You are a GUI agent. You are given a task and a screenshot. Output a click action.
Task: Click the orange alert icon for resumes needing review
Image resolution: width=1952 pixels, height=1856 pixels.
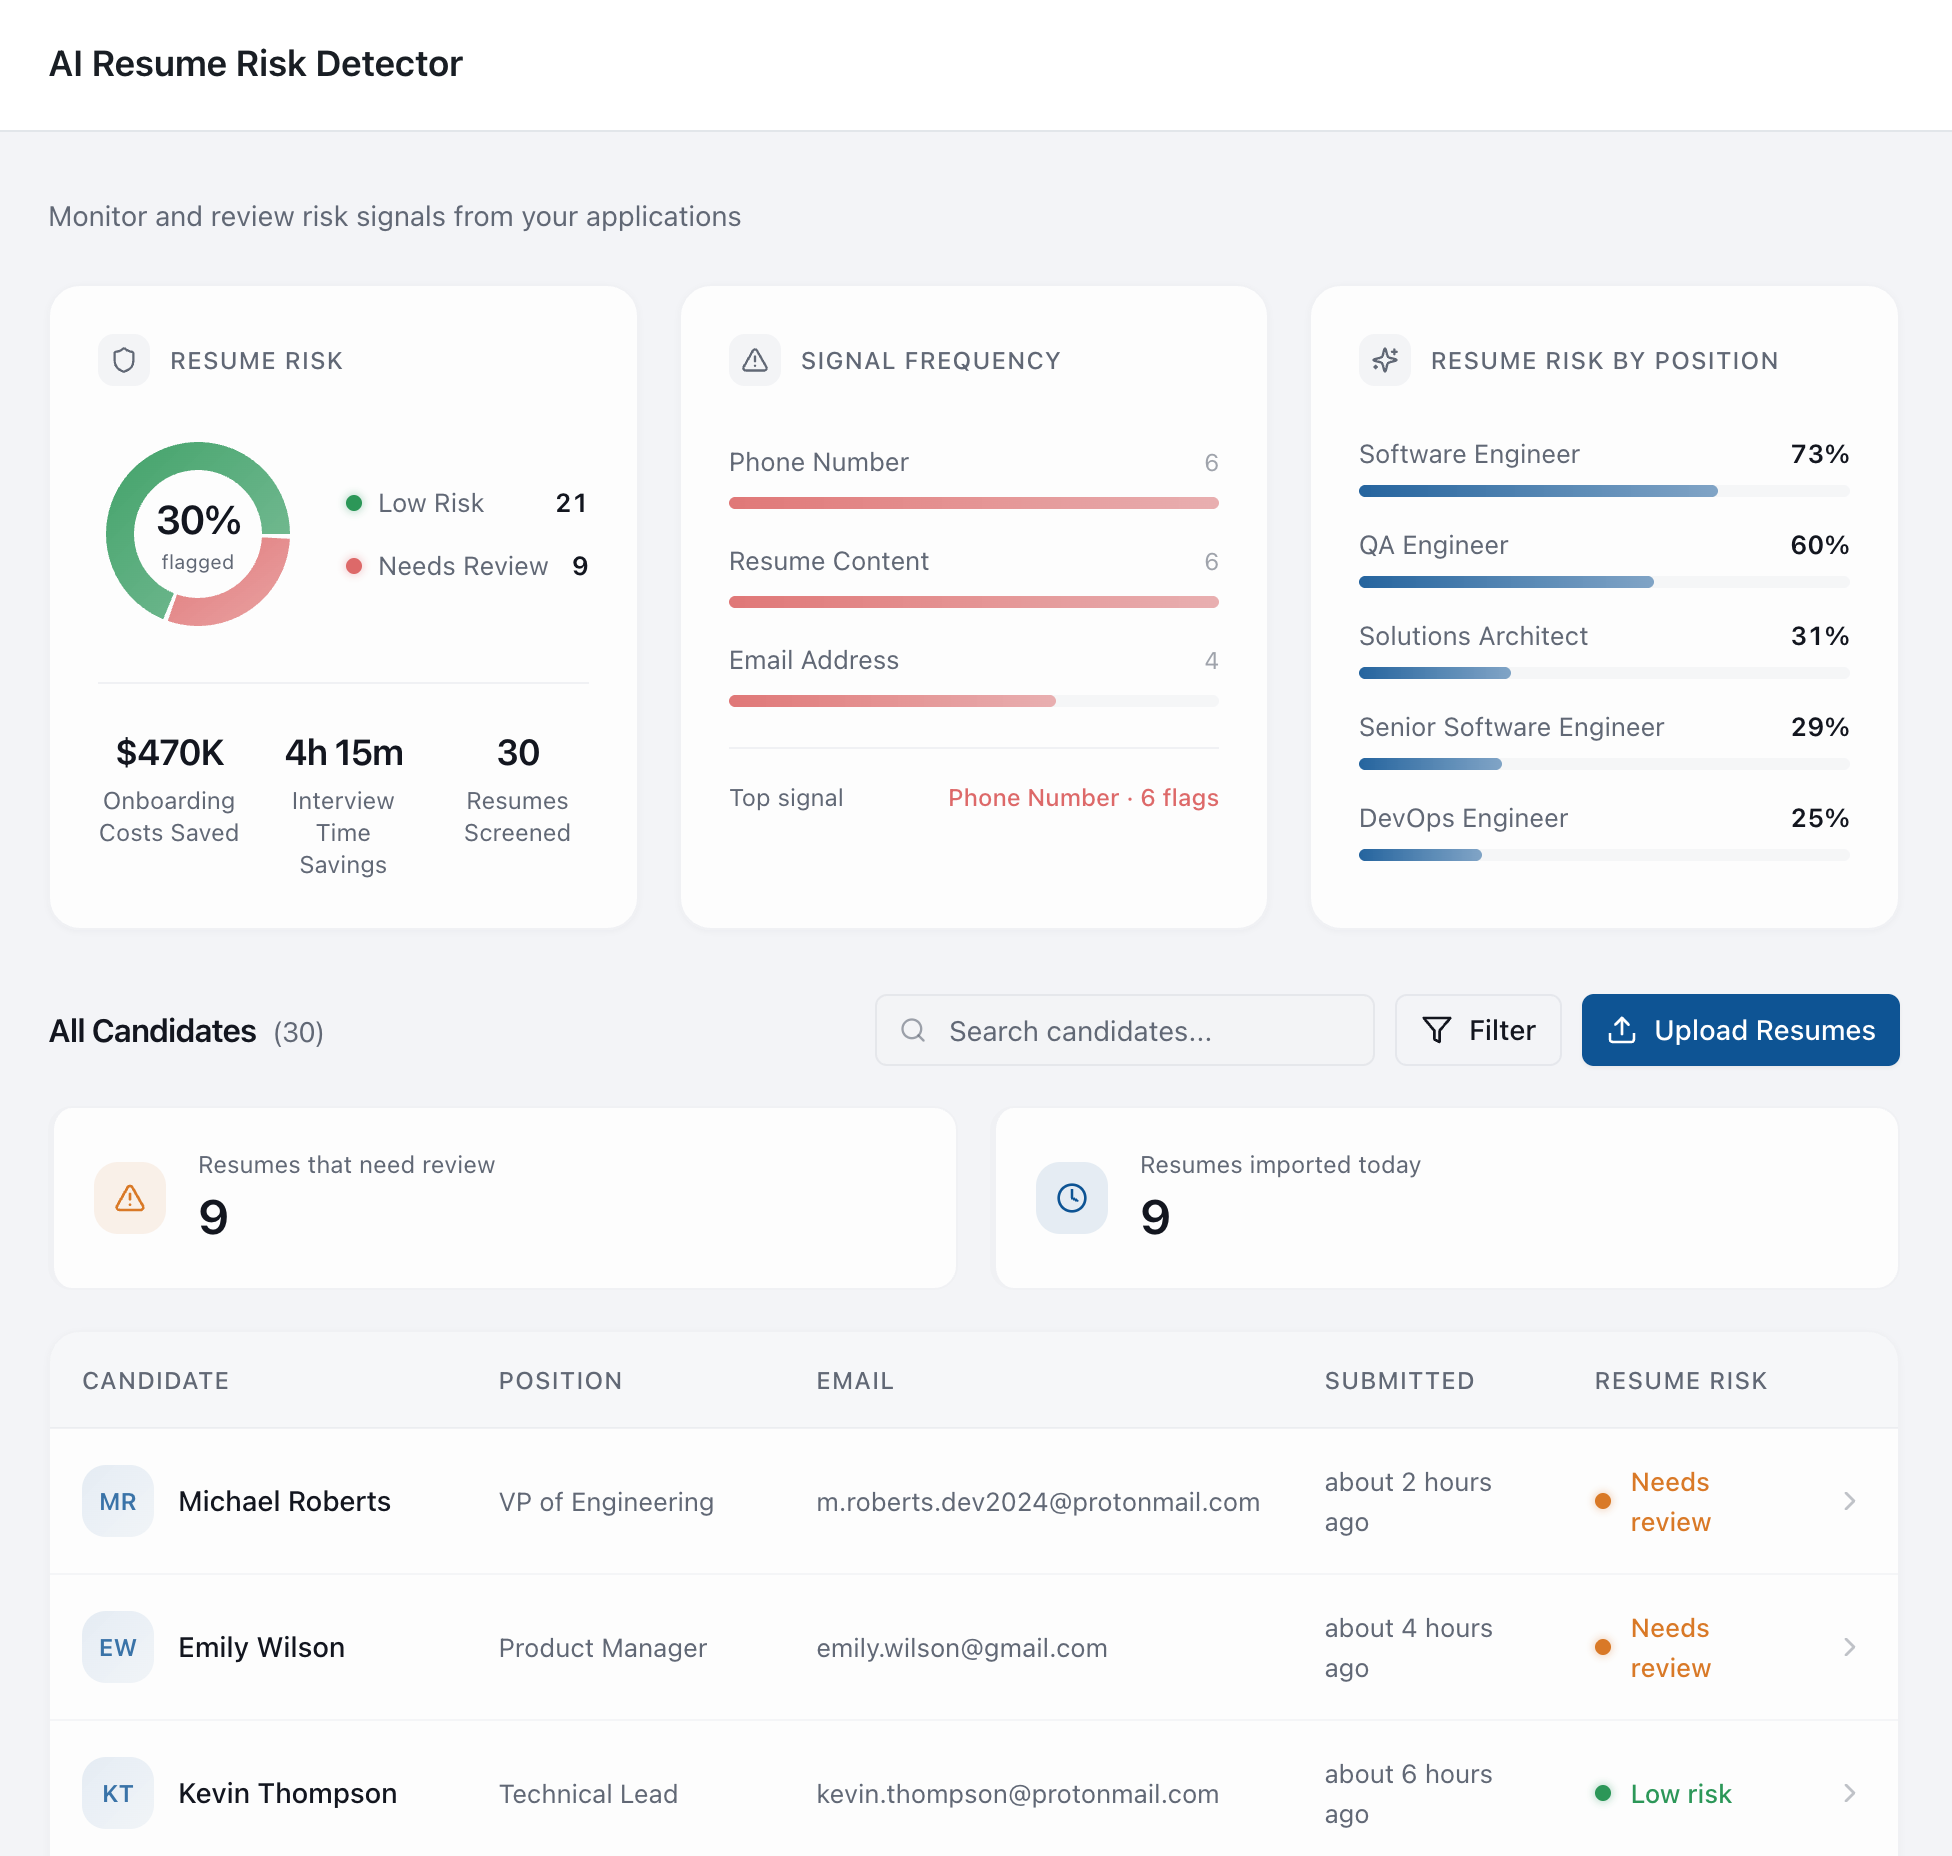coord(130,1198)
